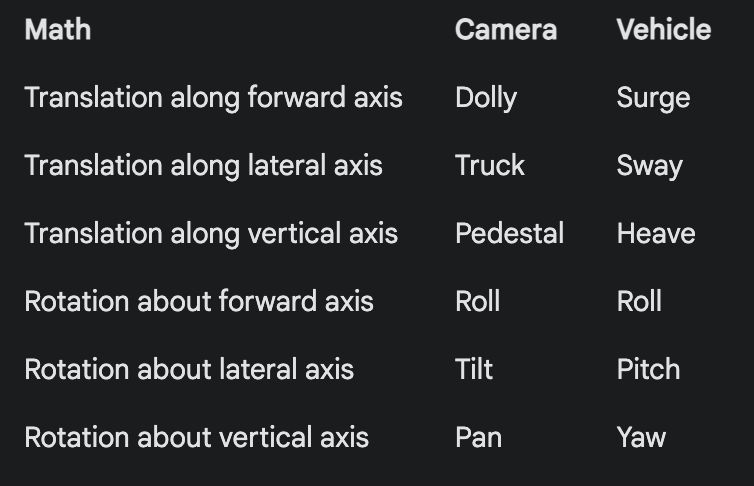Click Rotation about lateral axis text
754x486 pixels.
pos(189,370)
